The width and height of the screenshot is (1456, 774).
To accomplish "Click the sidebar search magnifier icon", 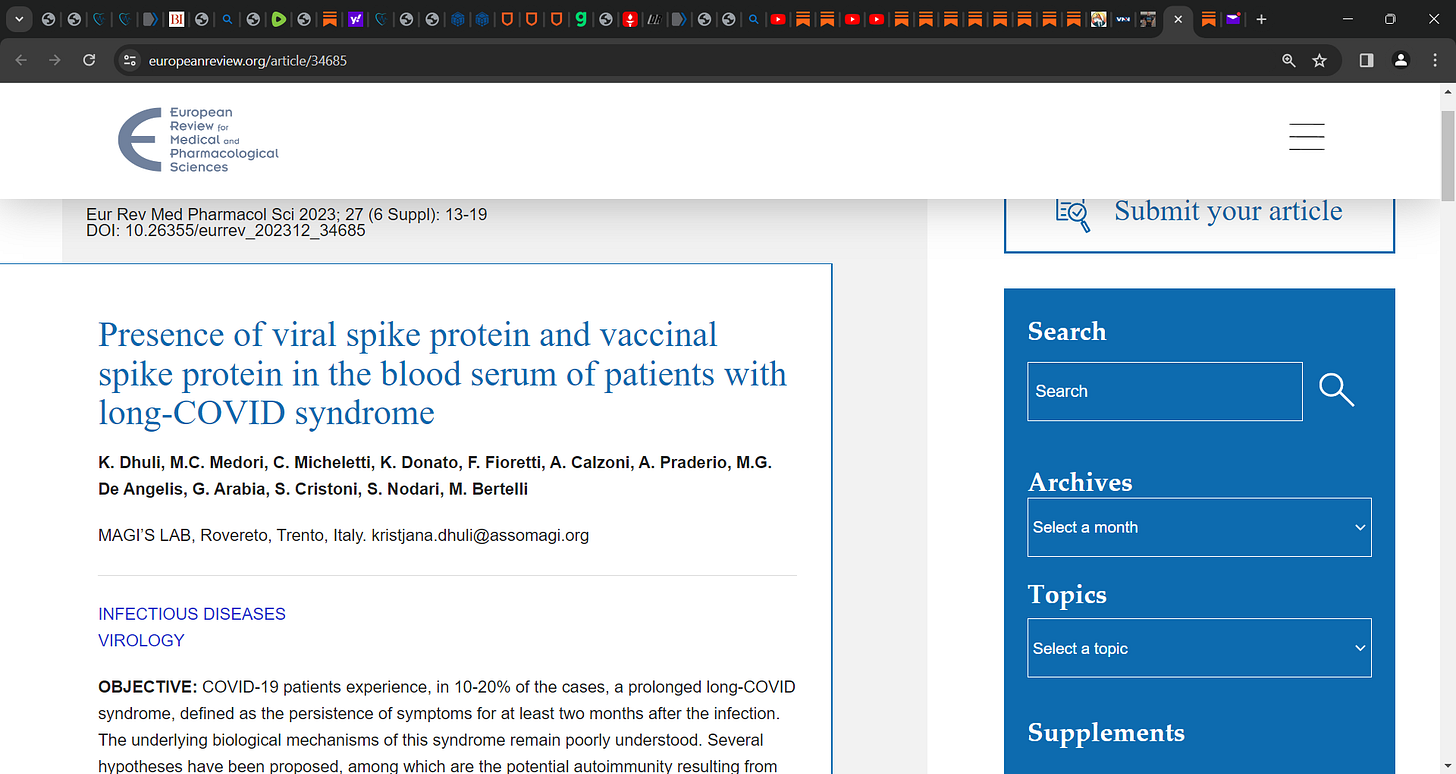I will pos(1336,390).
